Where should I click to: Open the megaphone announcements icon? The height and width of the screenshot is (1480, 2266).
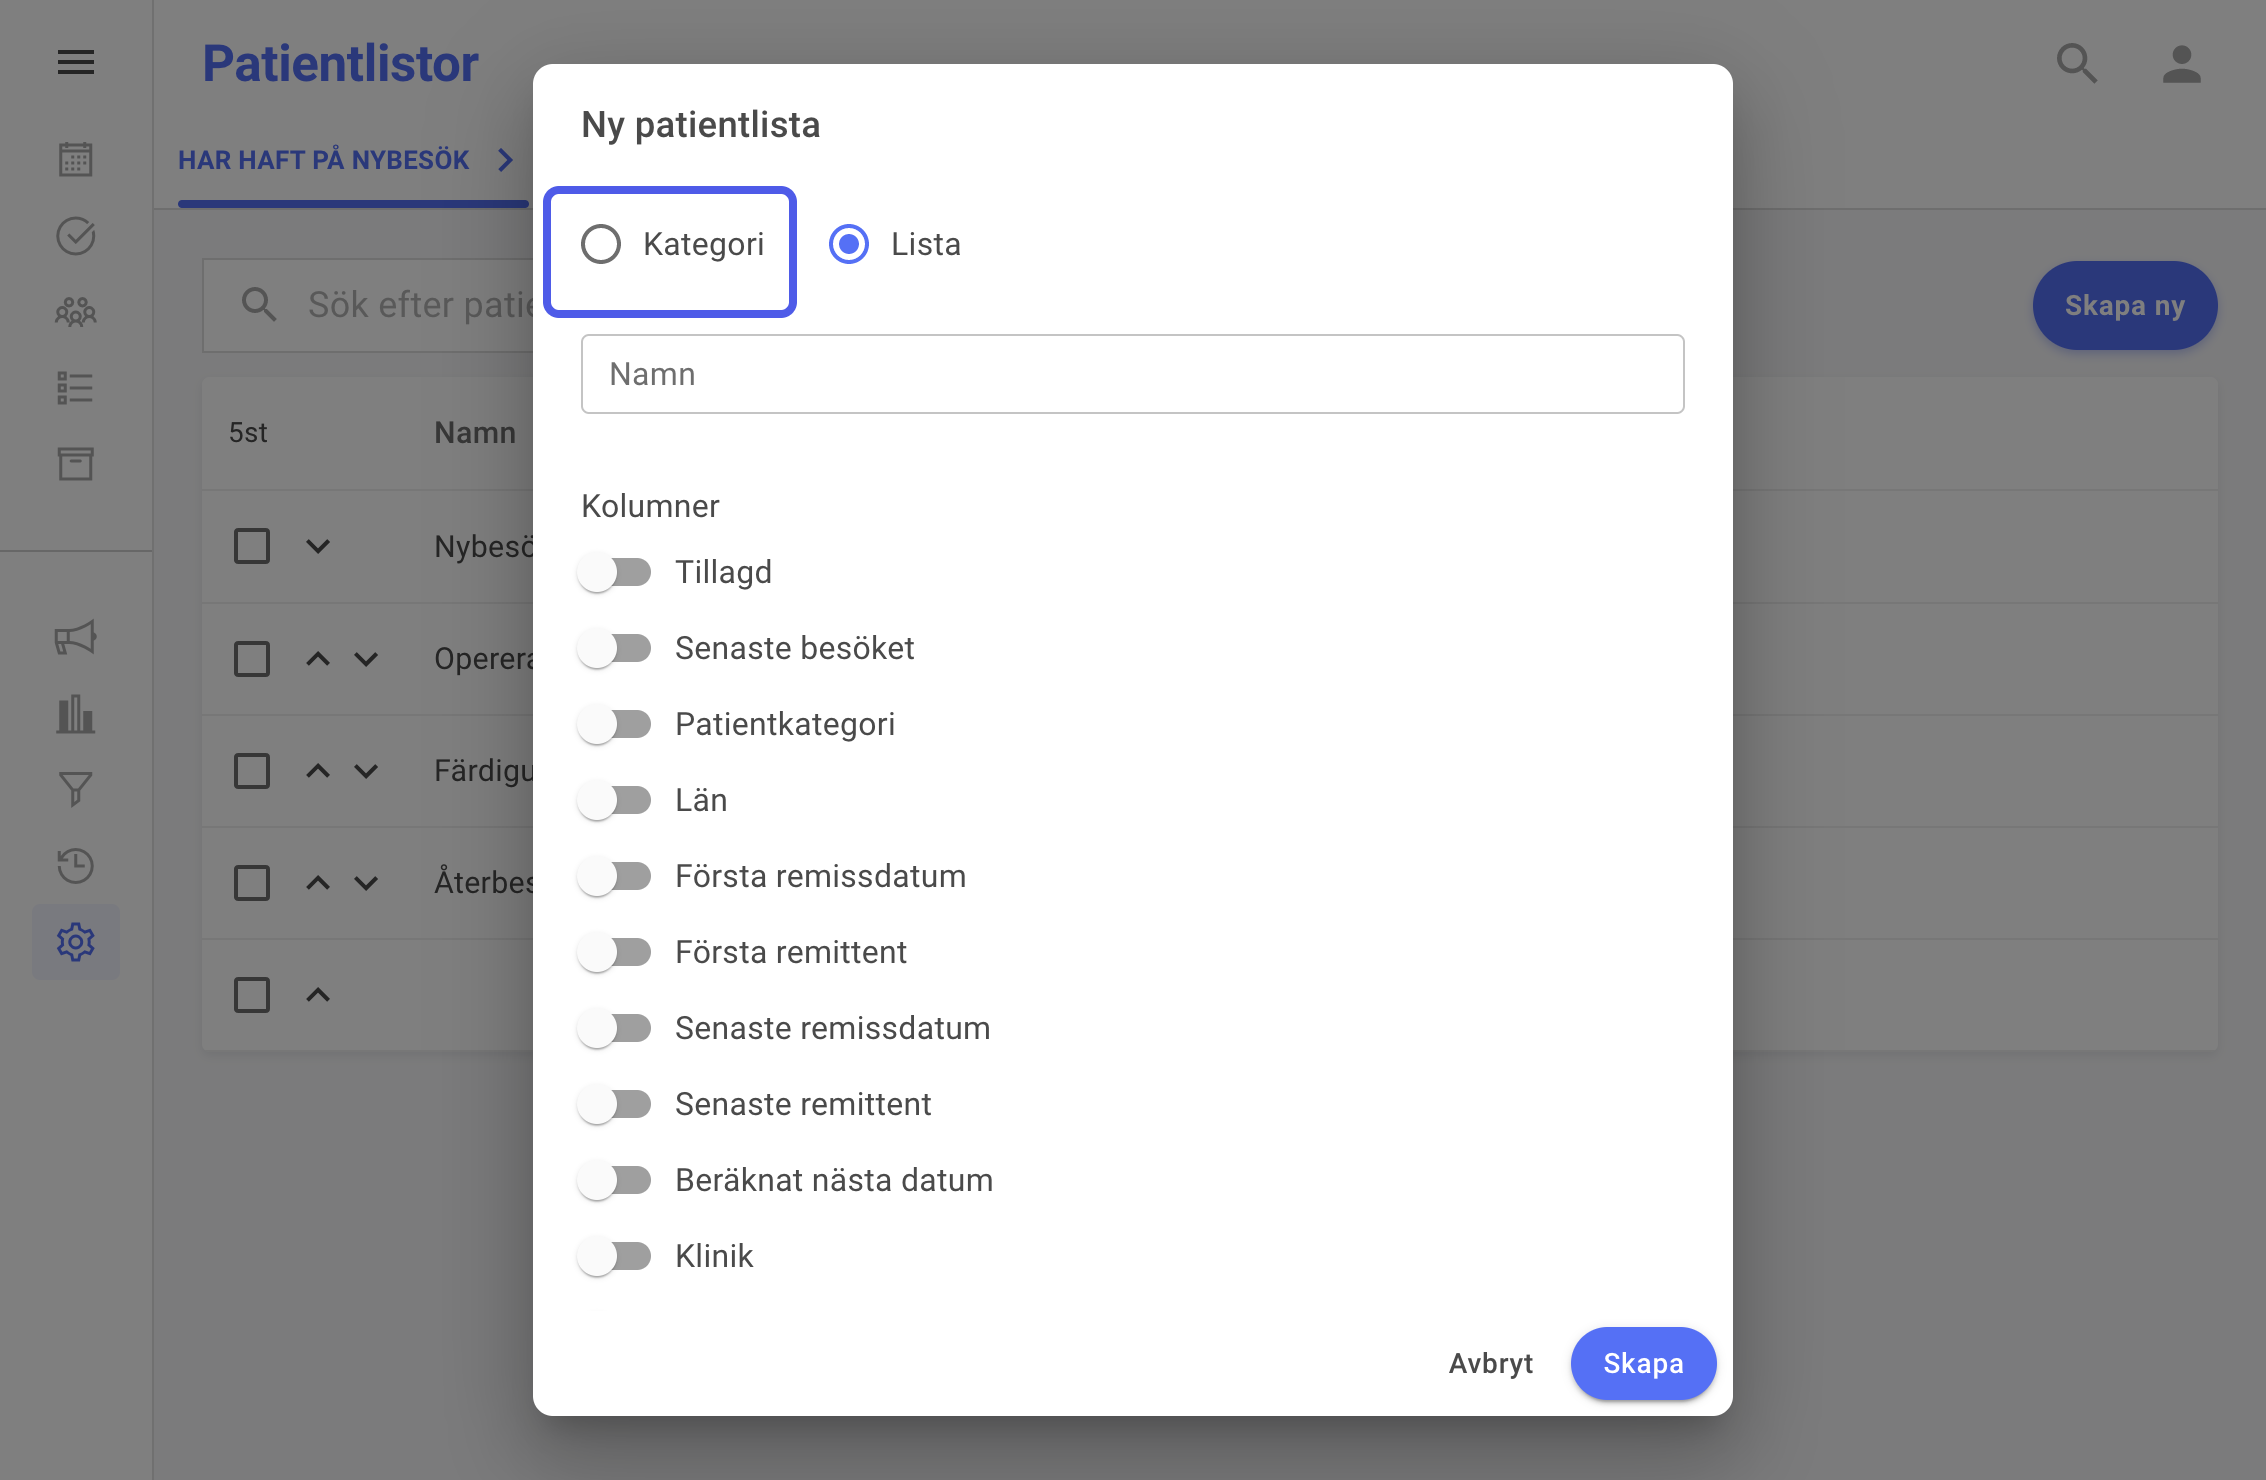(76, 638)
